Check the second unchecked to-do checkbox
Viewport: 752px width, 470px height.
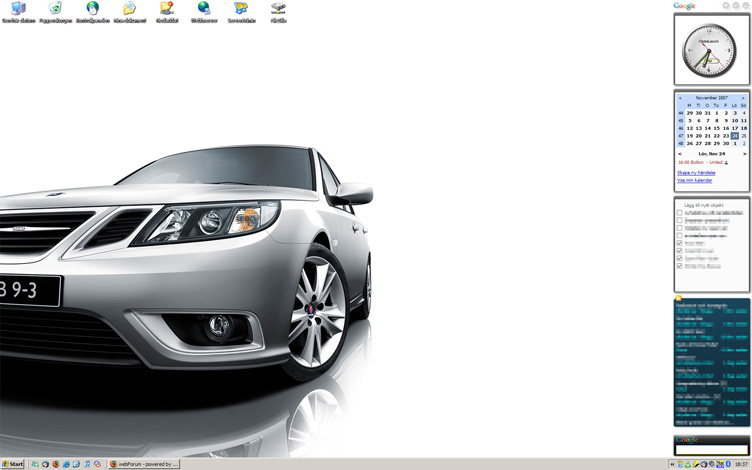[x=680, y=220]
